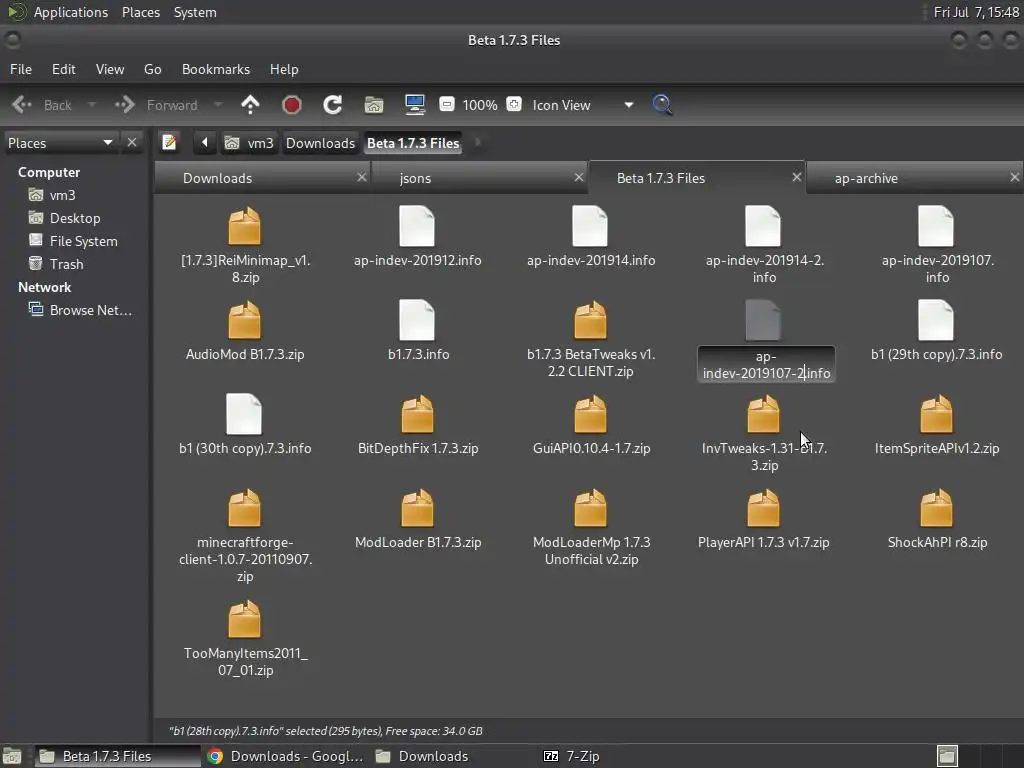
Task: Close the jsons tab
Action: (579, 177)
